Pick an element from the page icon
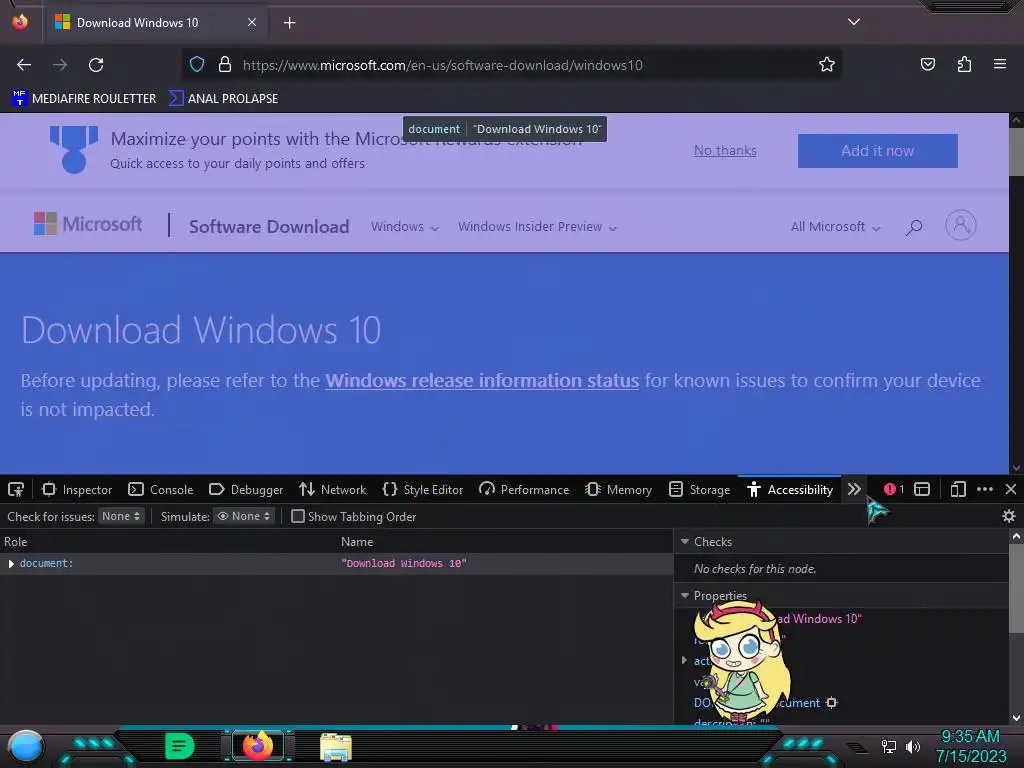 (16, 489)
